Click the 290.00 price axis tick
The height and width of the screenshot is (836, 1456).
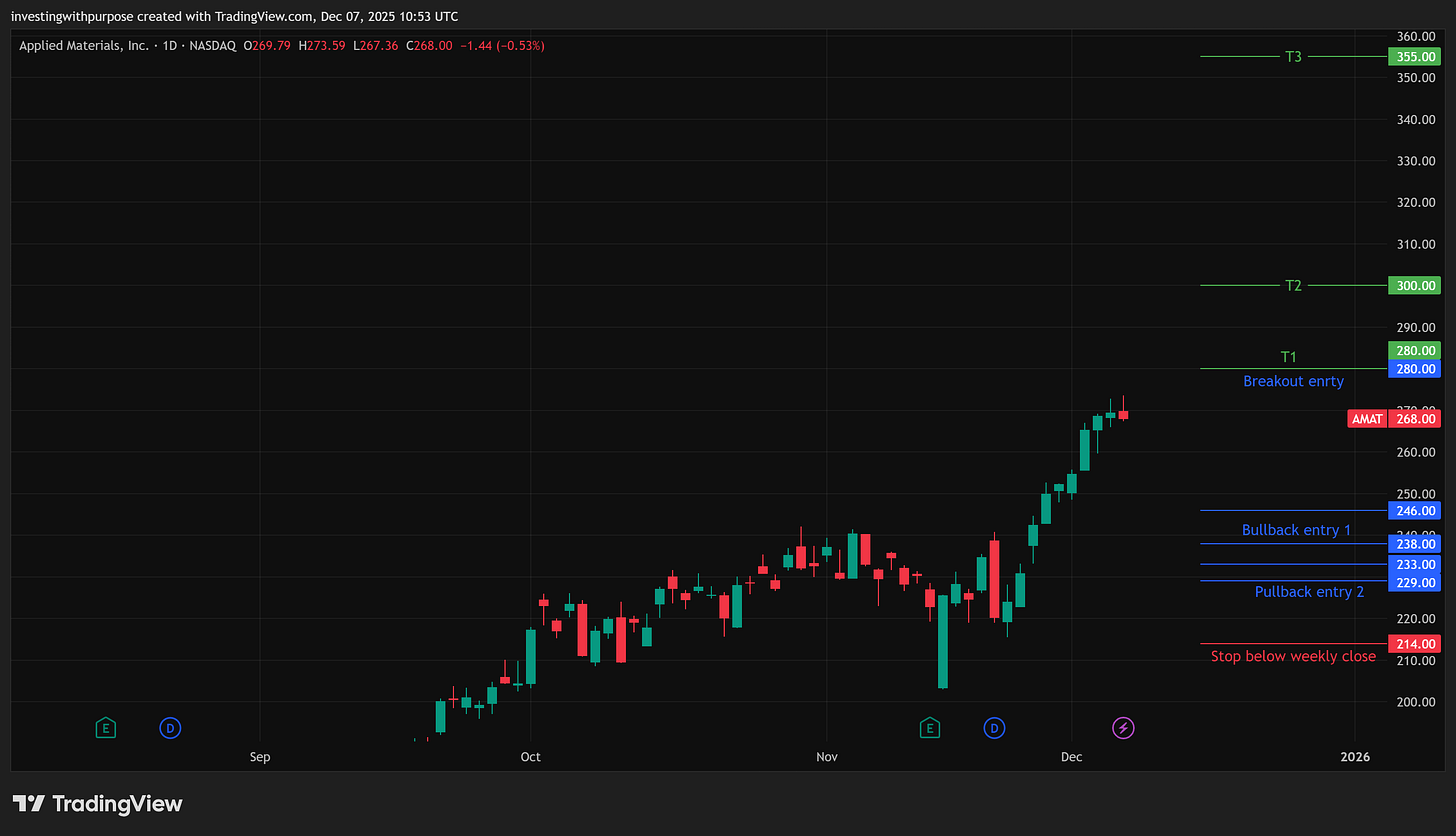coord(1417,328)
